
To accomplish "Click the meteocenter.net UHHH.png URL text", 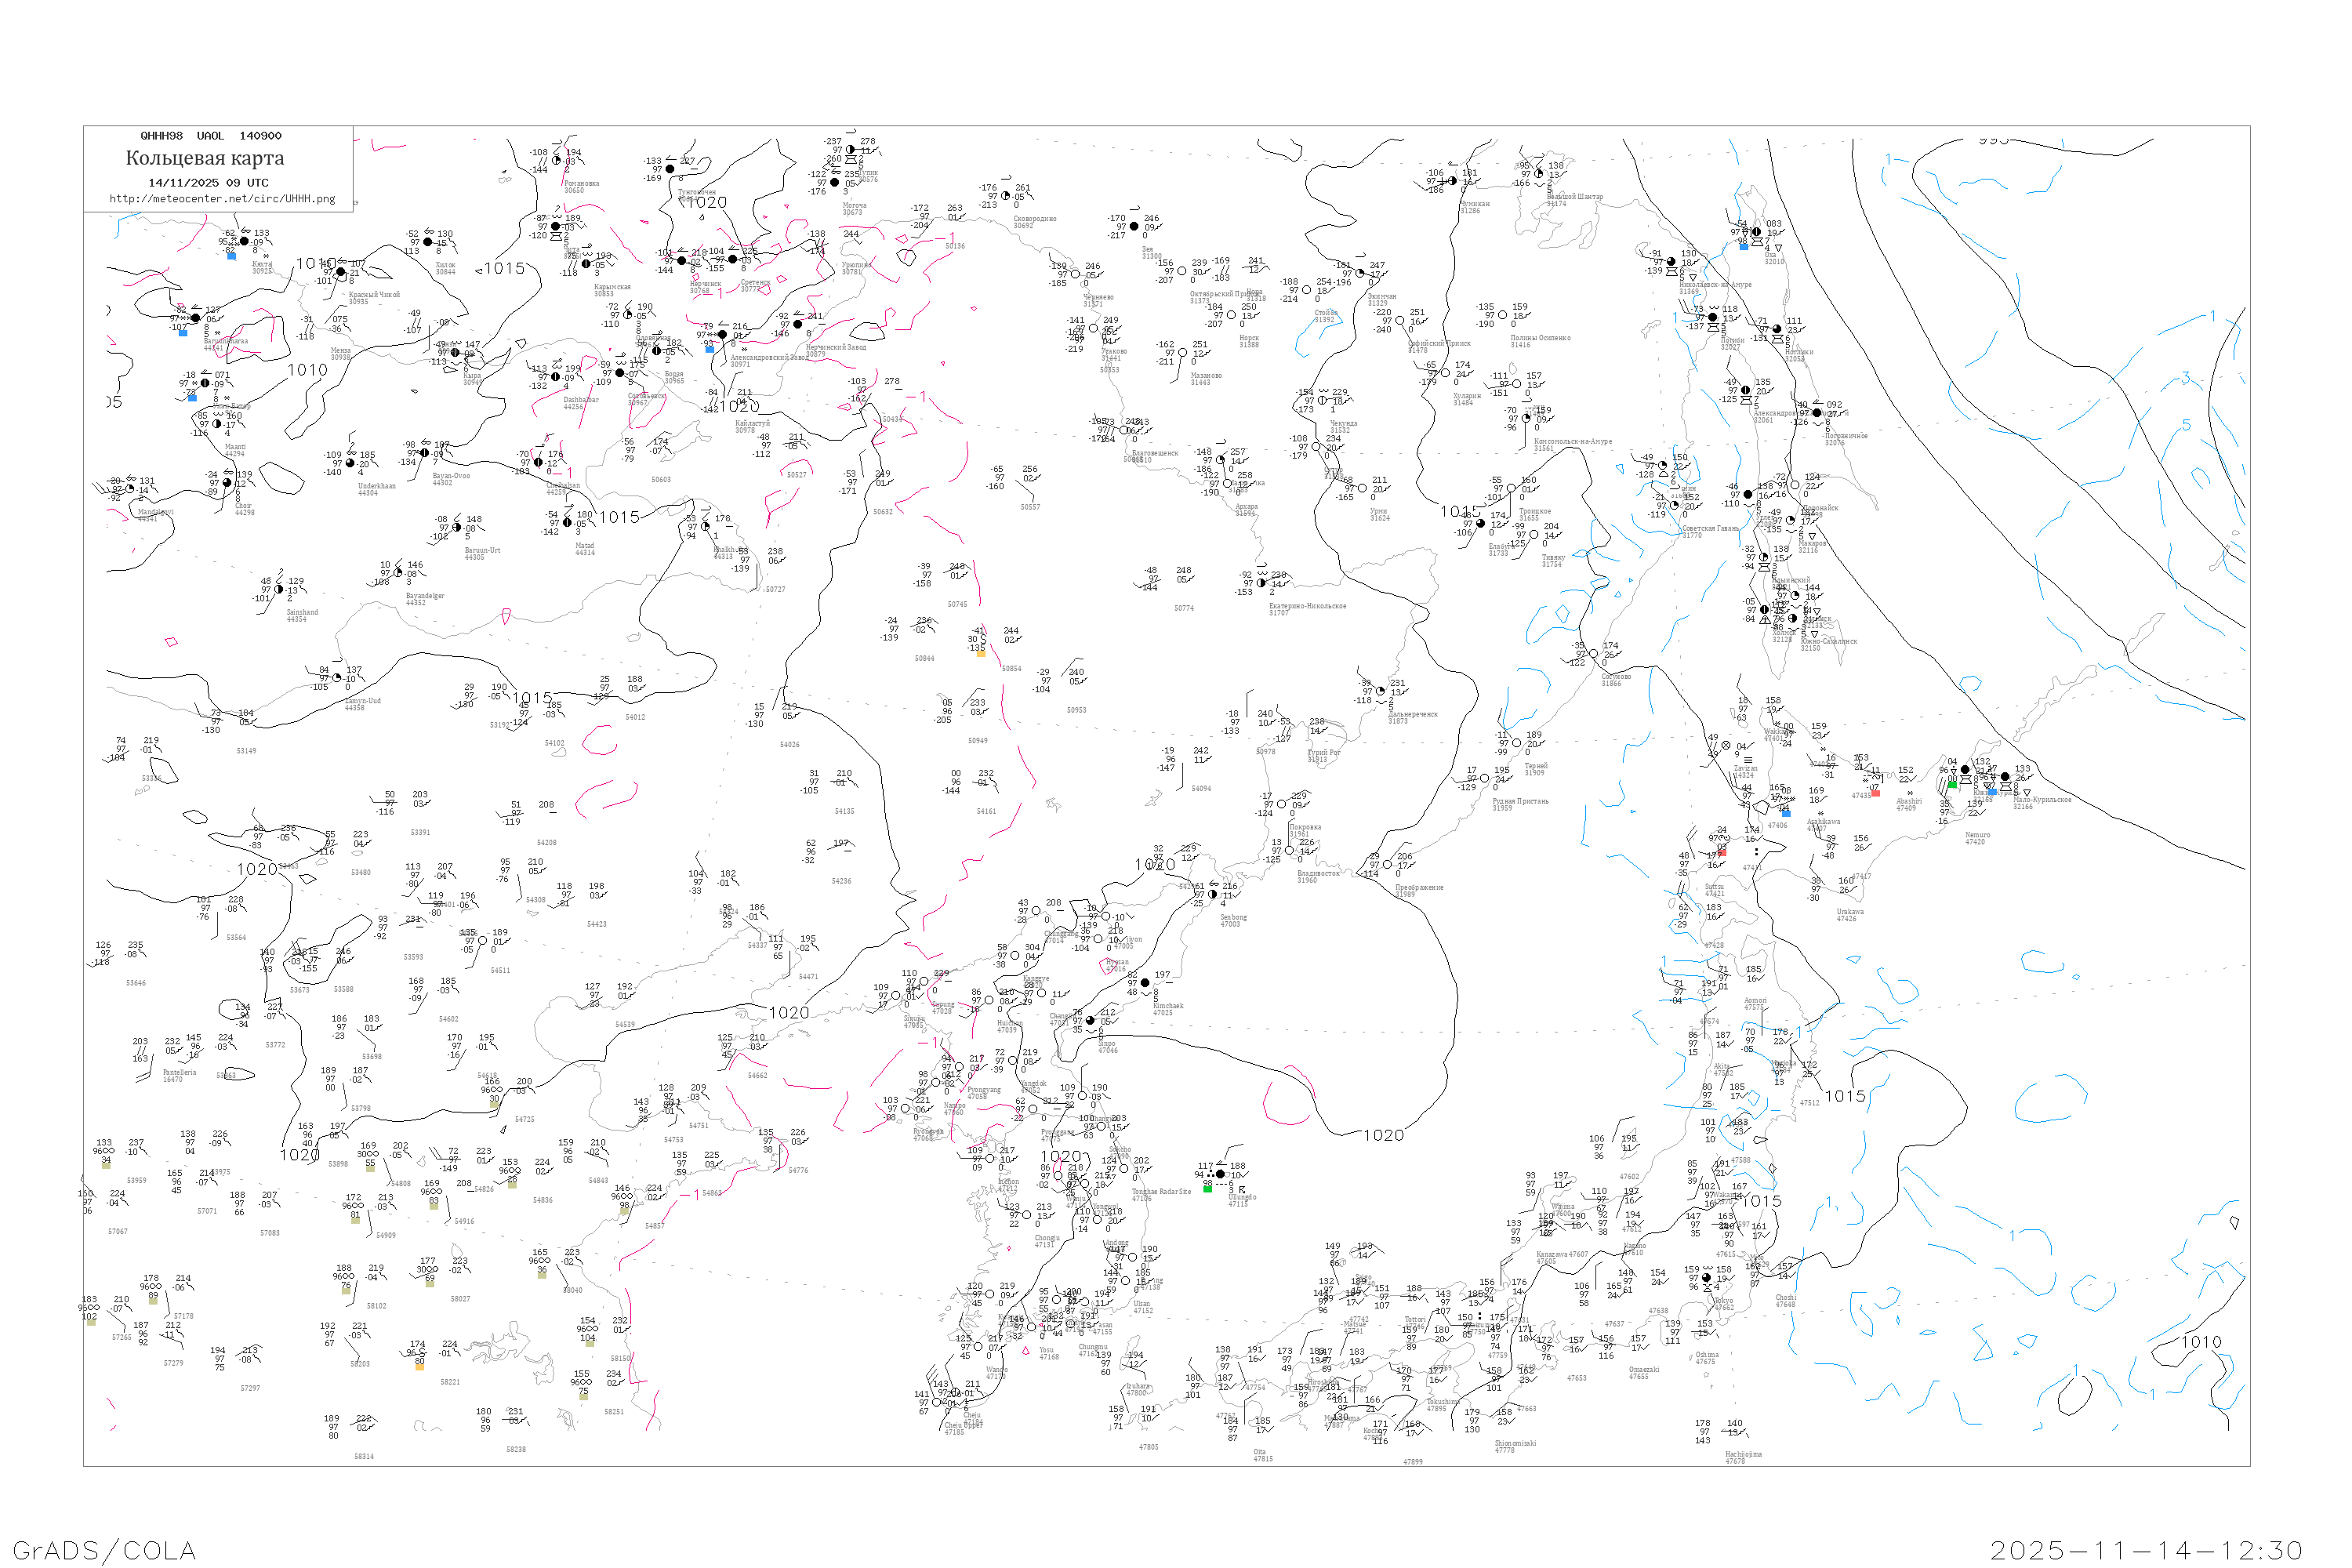I will (222, 199).
